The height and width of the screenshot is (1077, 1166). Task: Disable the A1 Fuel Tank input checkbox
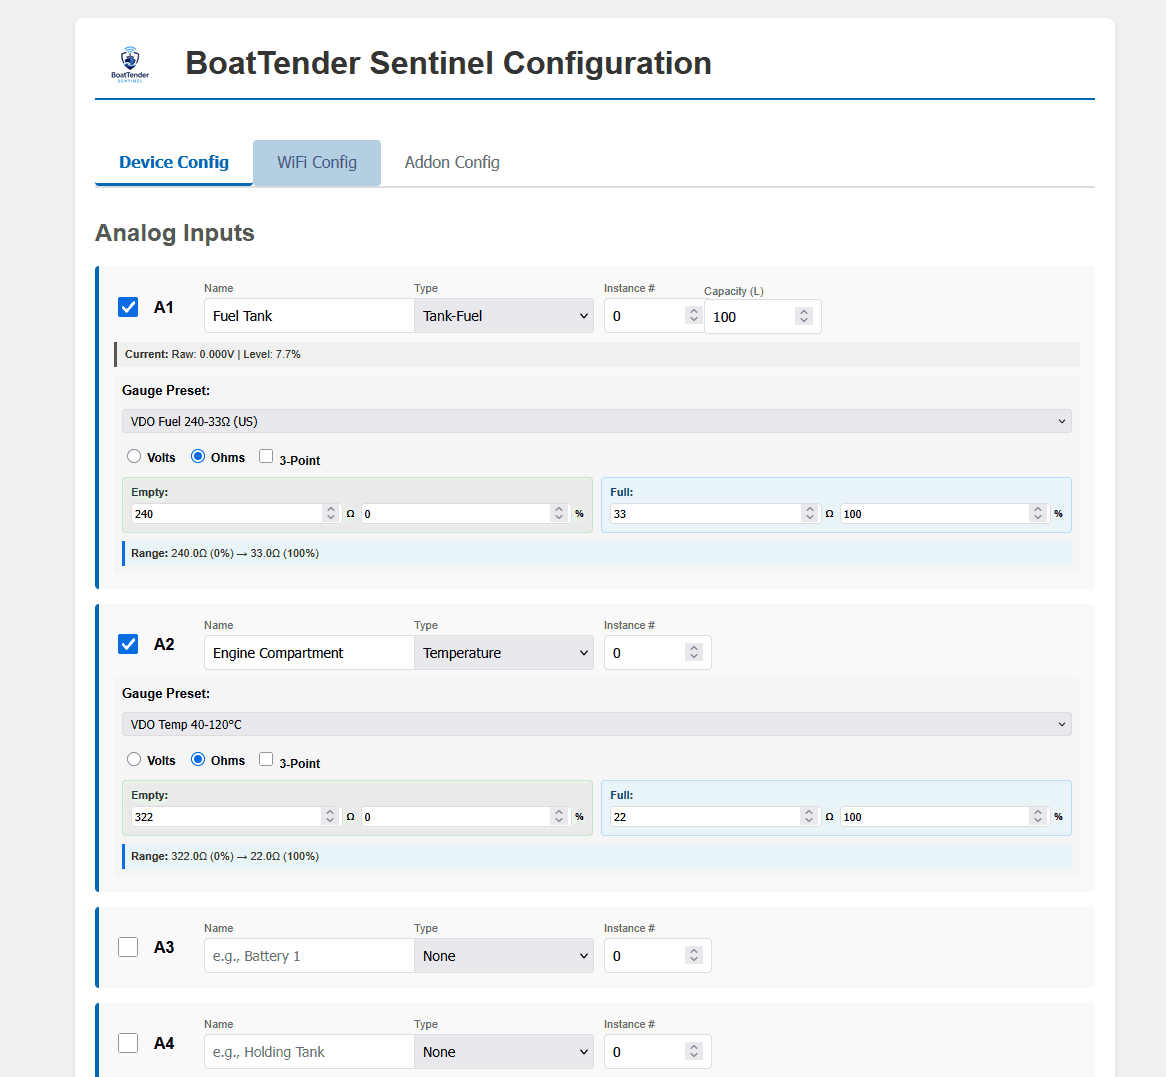(128, 307)
